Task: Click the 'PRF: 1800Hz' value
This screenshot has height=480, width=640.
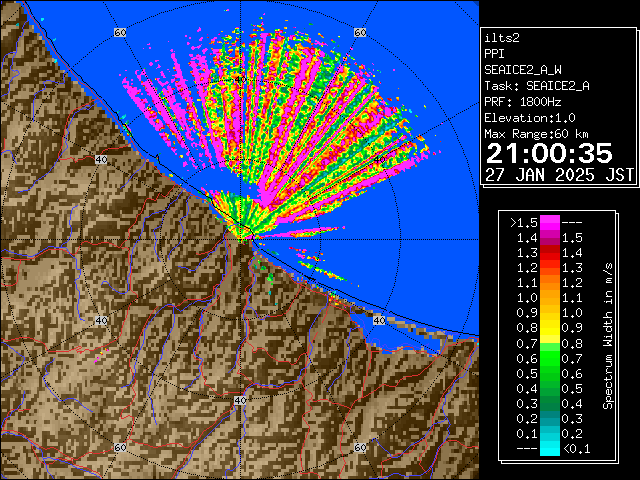Action: [523, 102]
